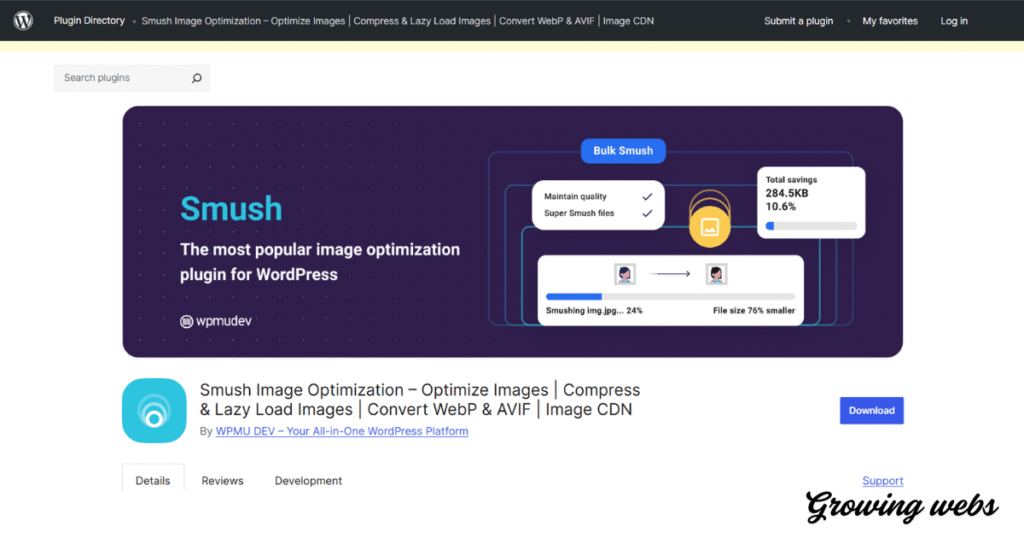Click the Total savings 284.5KB text
Screen dimensions: 1024x538
point(787,193)
